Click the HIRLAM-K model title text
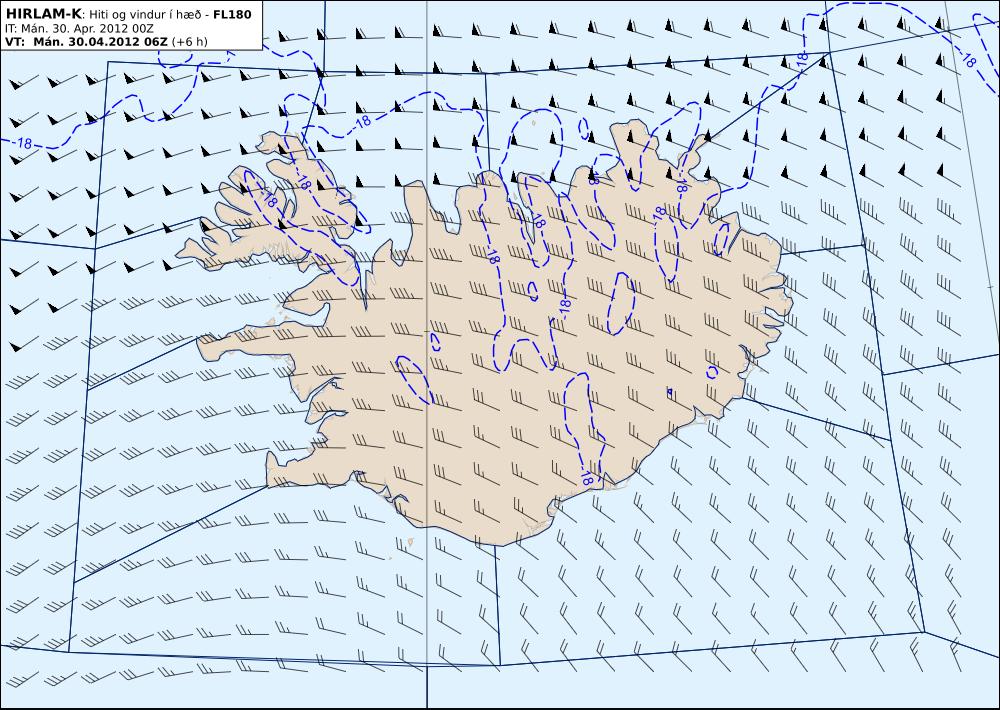 (44, 14)
